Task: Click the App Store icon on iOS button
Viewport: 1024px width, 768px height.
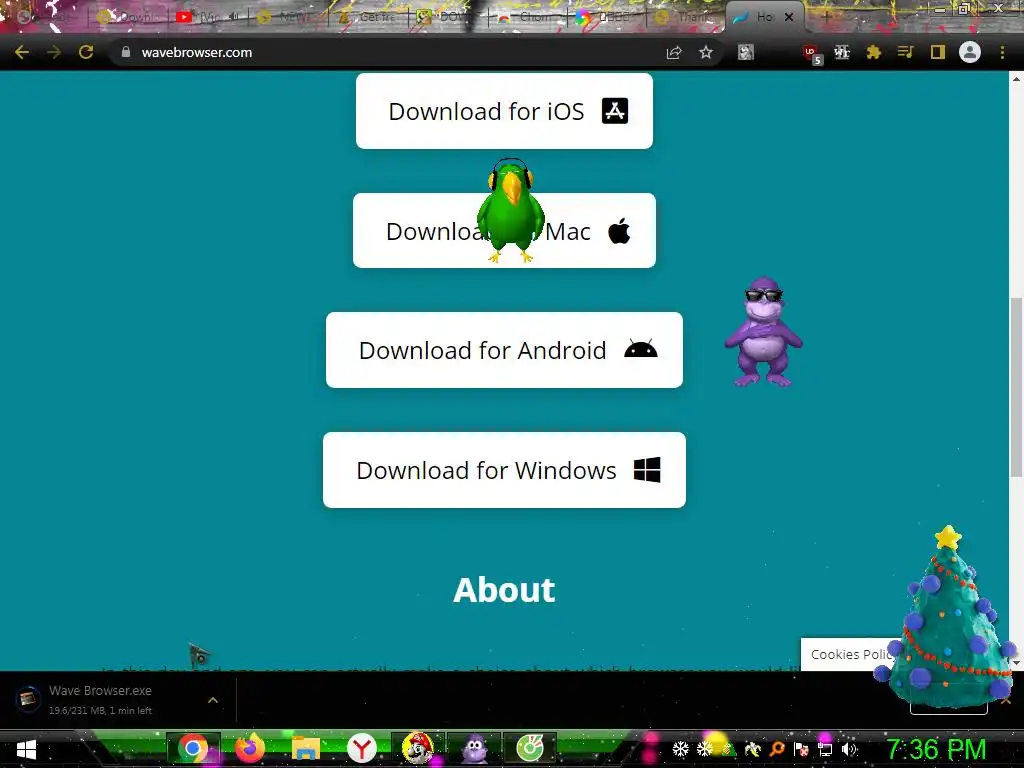Action: 615,111
